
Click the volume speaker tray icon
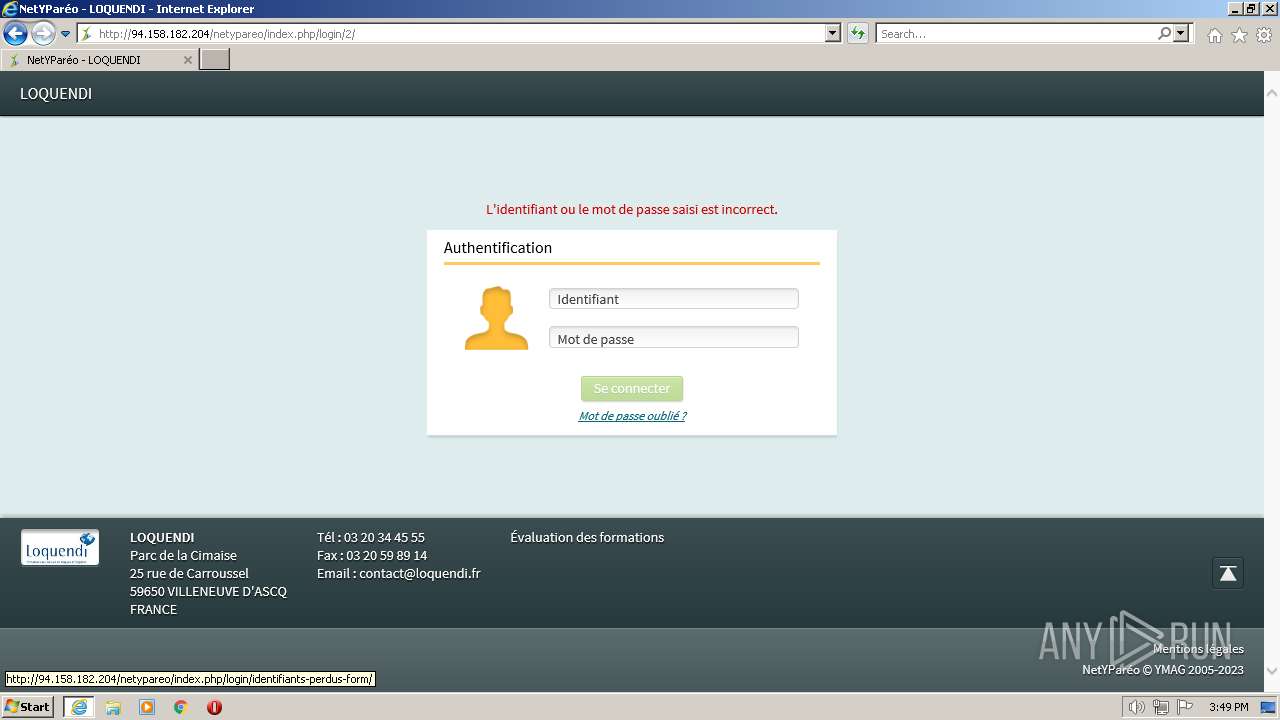tap(1137, 707)
